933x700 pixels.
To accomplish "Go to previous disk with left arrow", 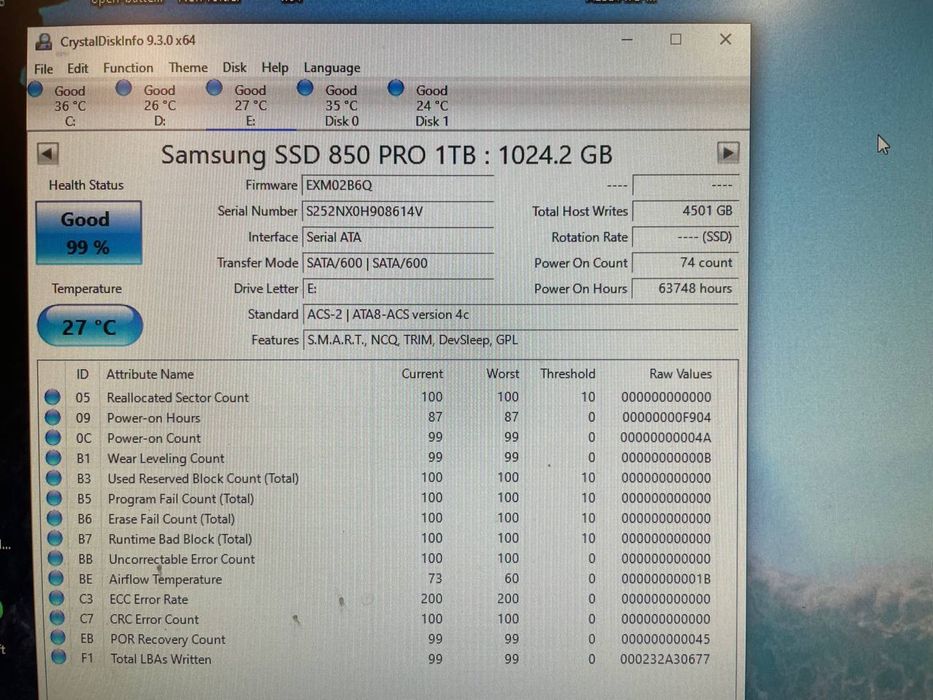I will tap(48, 154).
